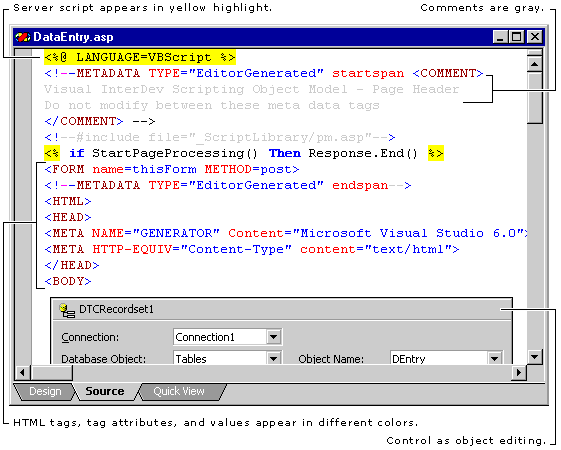Click the DTCRecordset1 control icon
The image size is (561, 450).
point(67,310)
